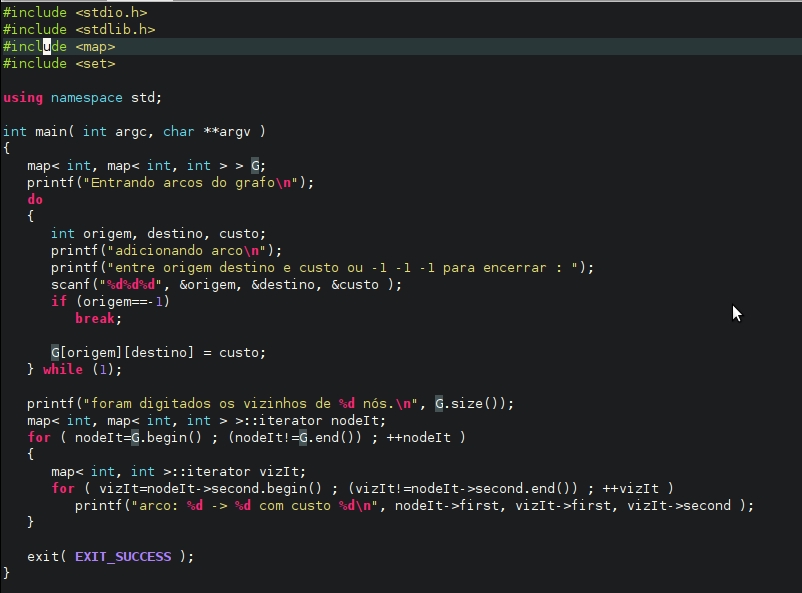
Task: Click 'using namespace std;' line
Action: click(x=82, y=98)
